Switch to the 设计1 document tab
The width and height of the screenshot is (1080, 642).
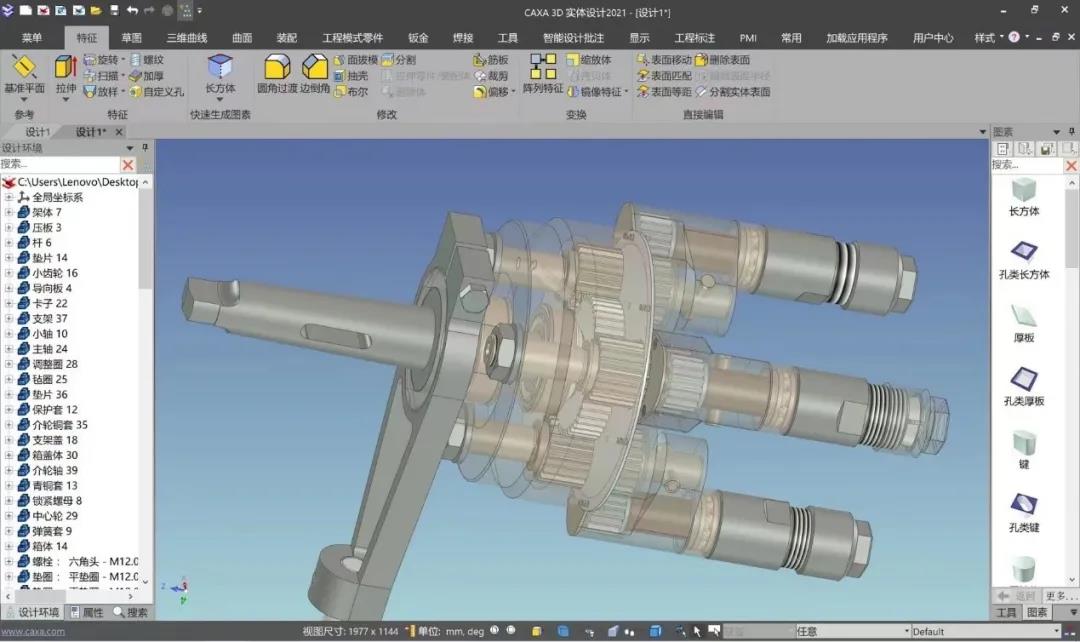coord(37,132)
